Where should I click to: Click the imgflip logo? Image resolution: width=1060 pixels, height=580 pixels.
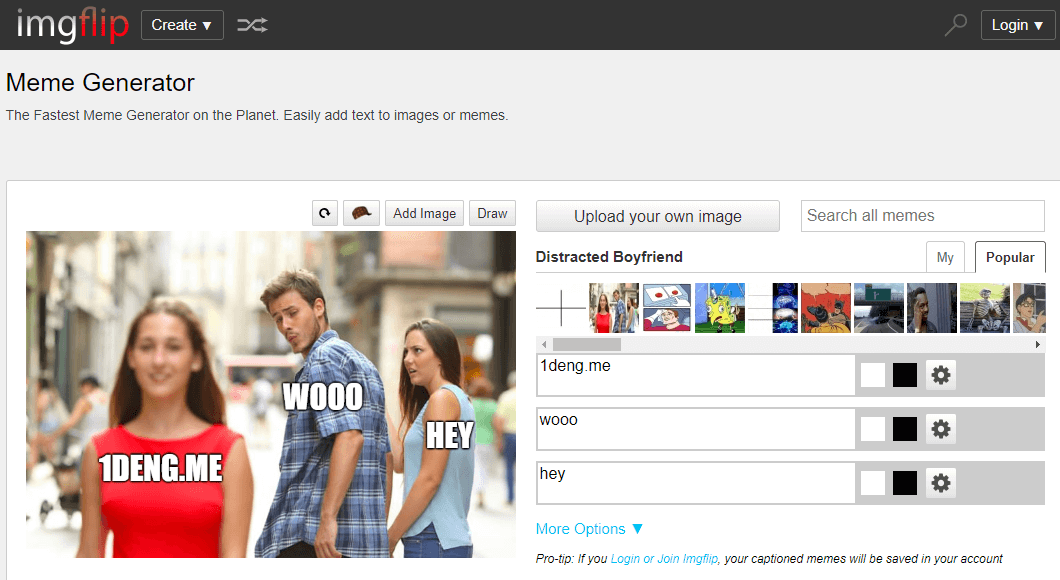click(72, 25)
